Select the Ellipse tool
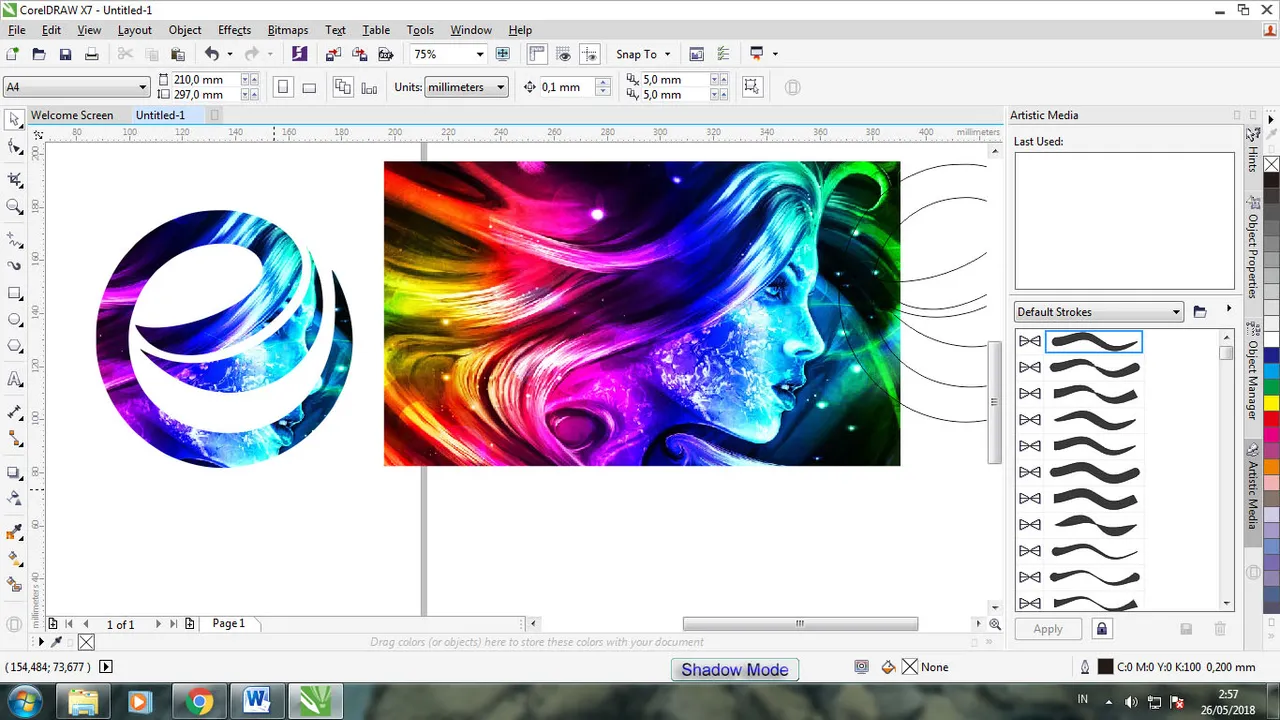Screen dimensions: 1280x720 [x=15, y=320]
